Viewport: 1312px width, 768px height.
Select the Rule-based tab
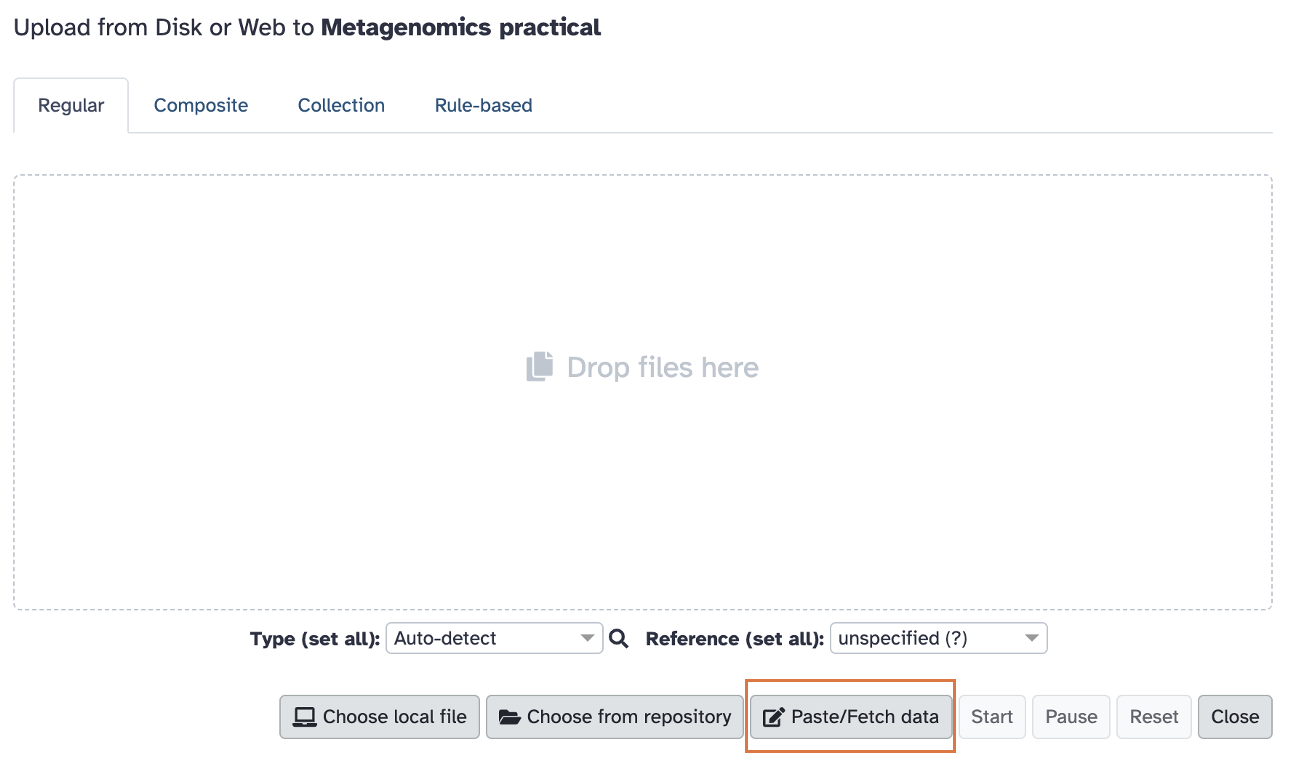pyautogui.click(x=483, y=106)
